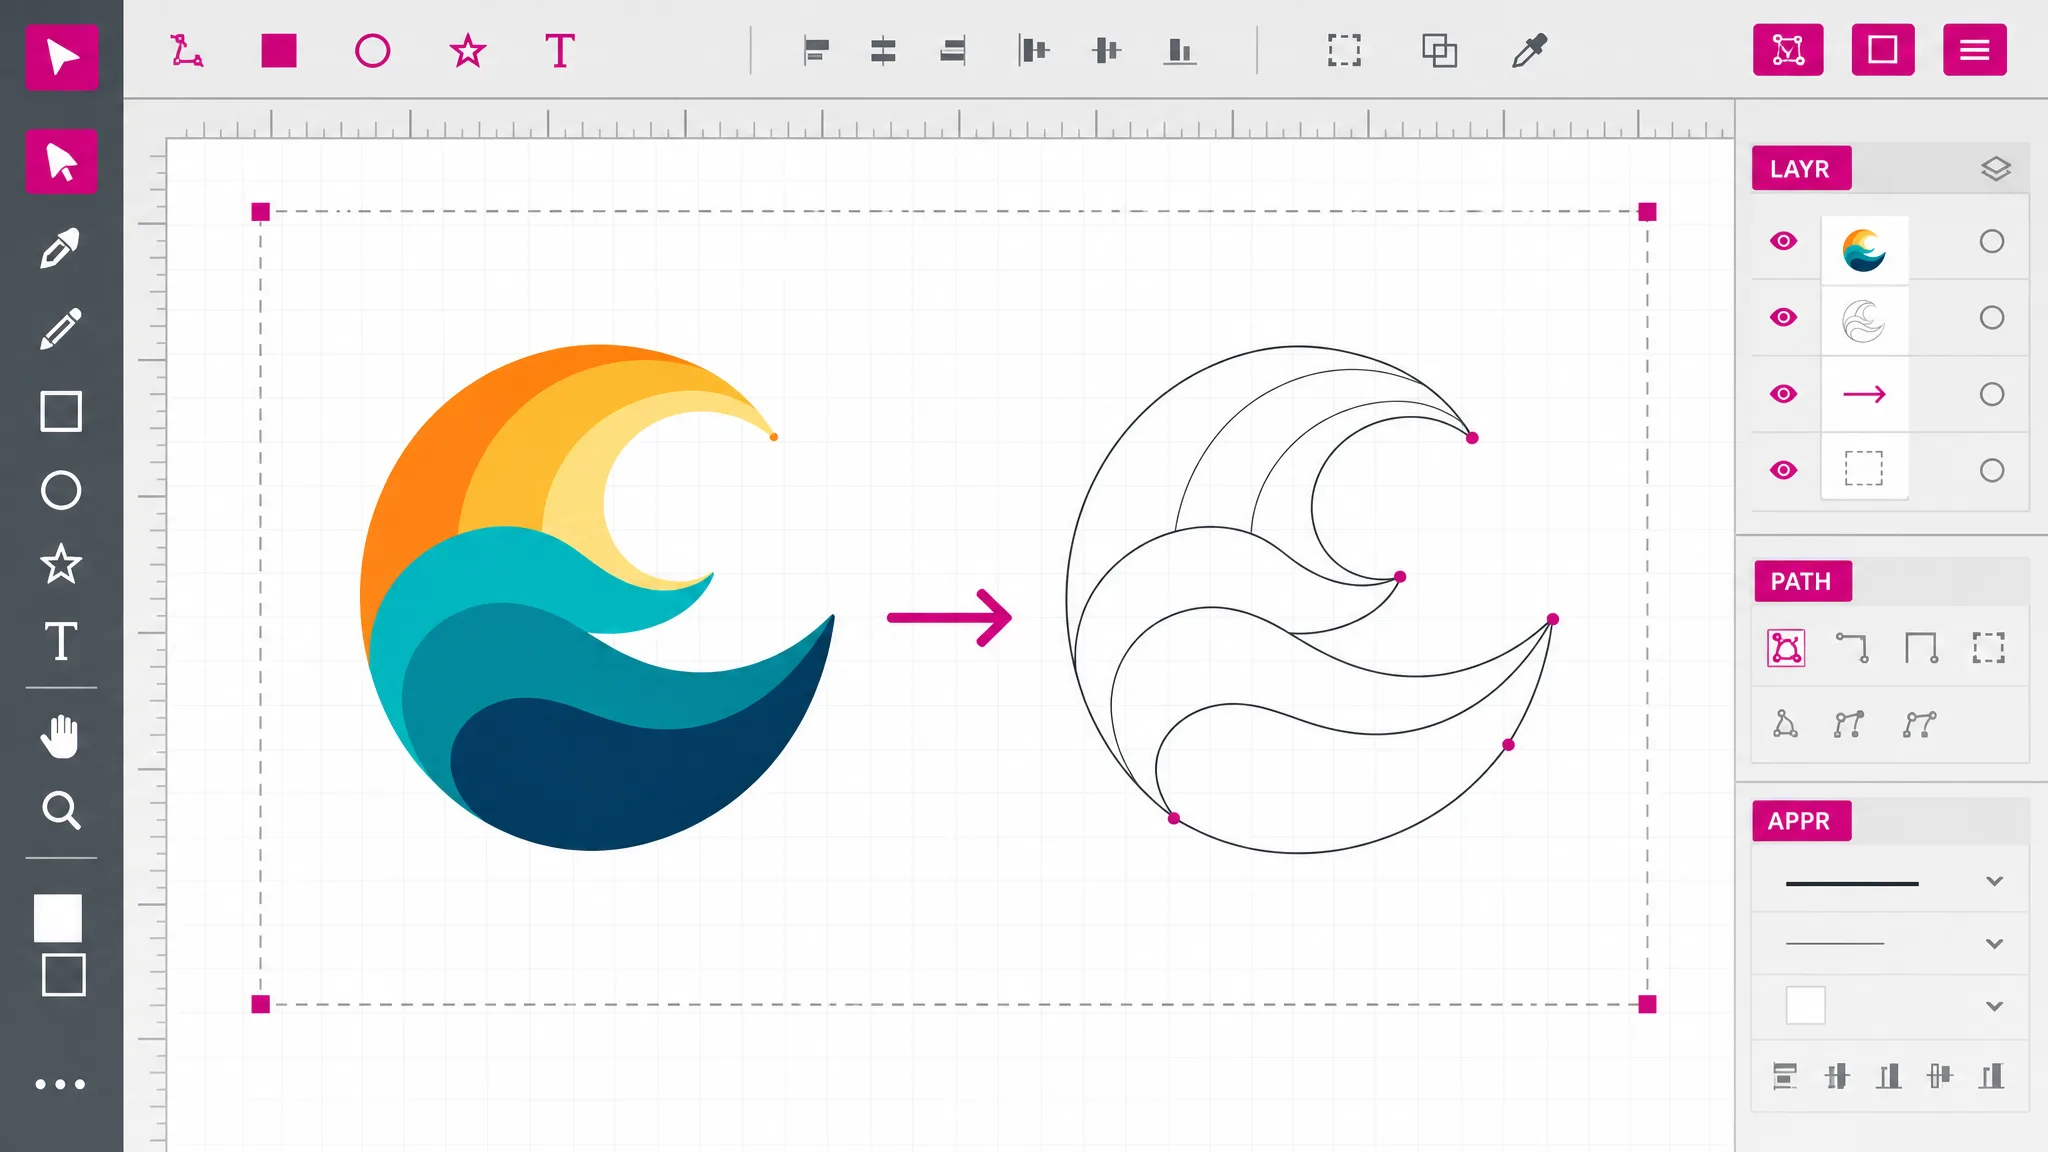Hide the dashed rectangle layer
This screenshot has width=2048, height=1152.
coord(1783,470)
